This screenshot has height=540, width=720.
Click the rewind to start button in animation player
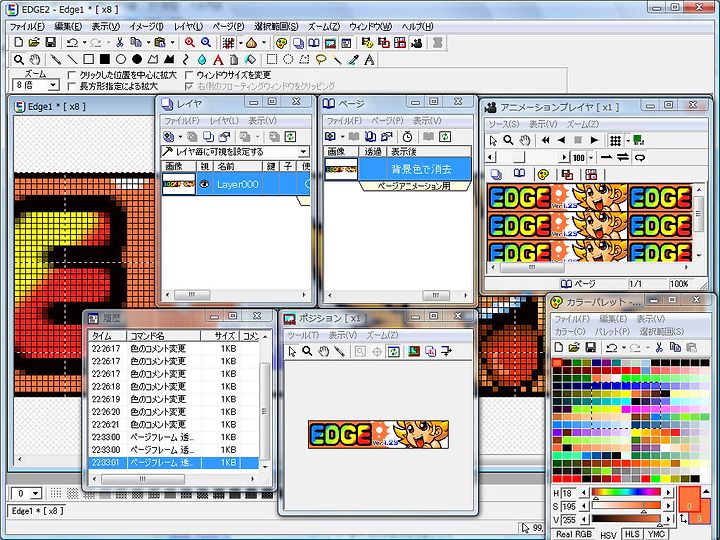pyautogui.click(x=546, y=140)
